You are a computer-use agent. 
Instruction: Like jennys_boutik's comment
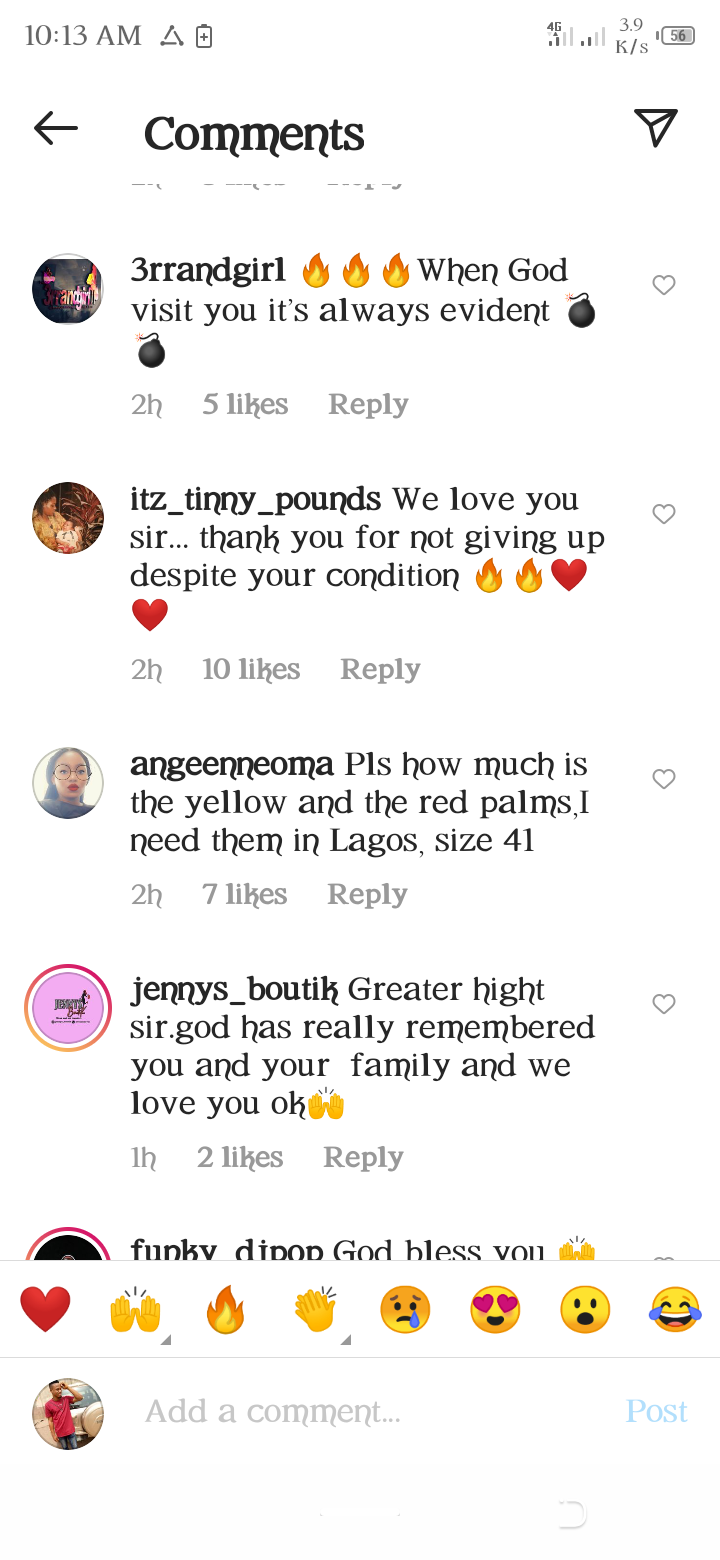click(x=664, y=1004)
